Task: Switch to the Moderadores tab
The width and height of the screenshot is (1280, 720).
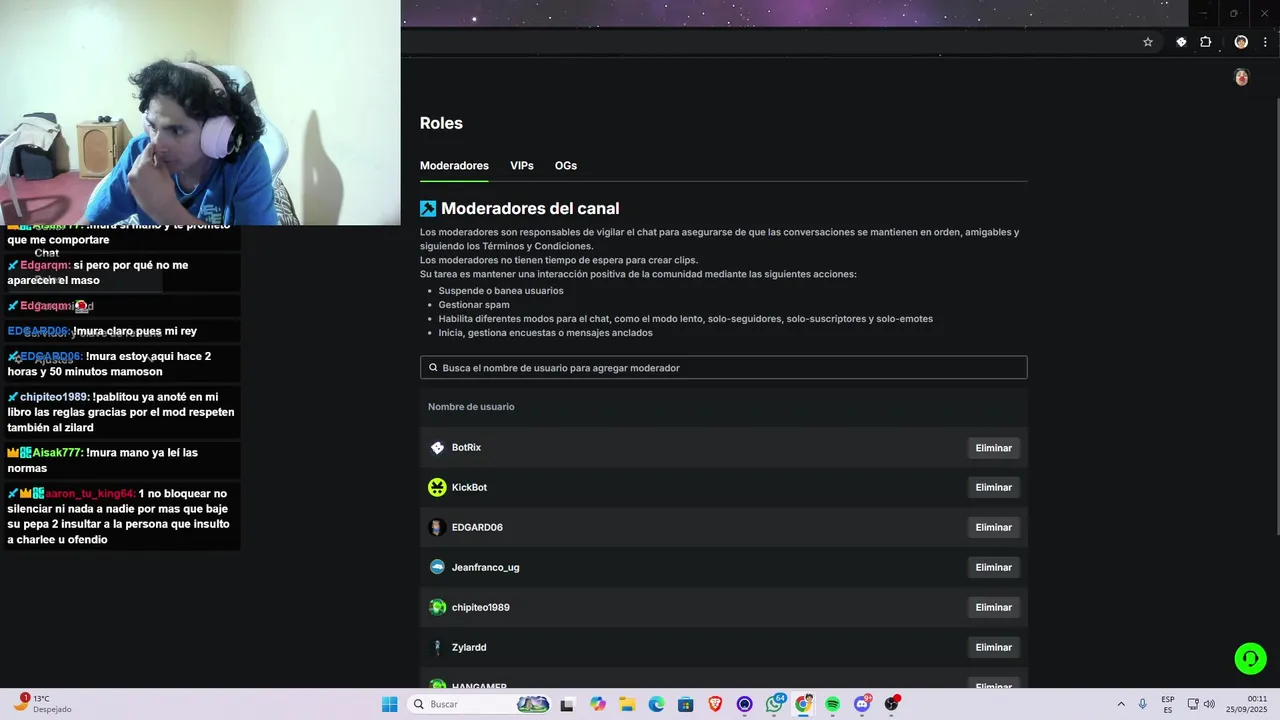Action: pyautogui.click(x=454, y=166)
